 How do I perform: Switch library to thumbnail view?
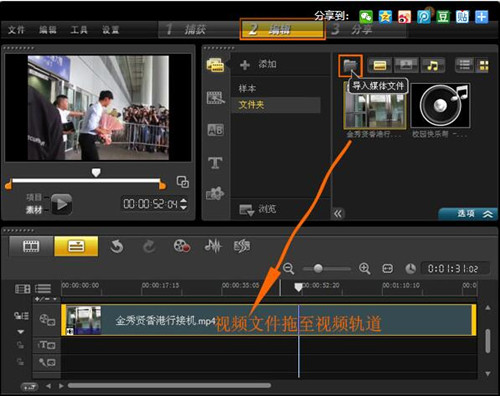pos(483,65)
